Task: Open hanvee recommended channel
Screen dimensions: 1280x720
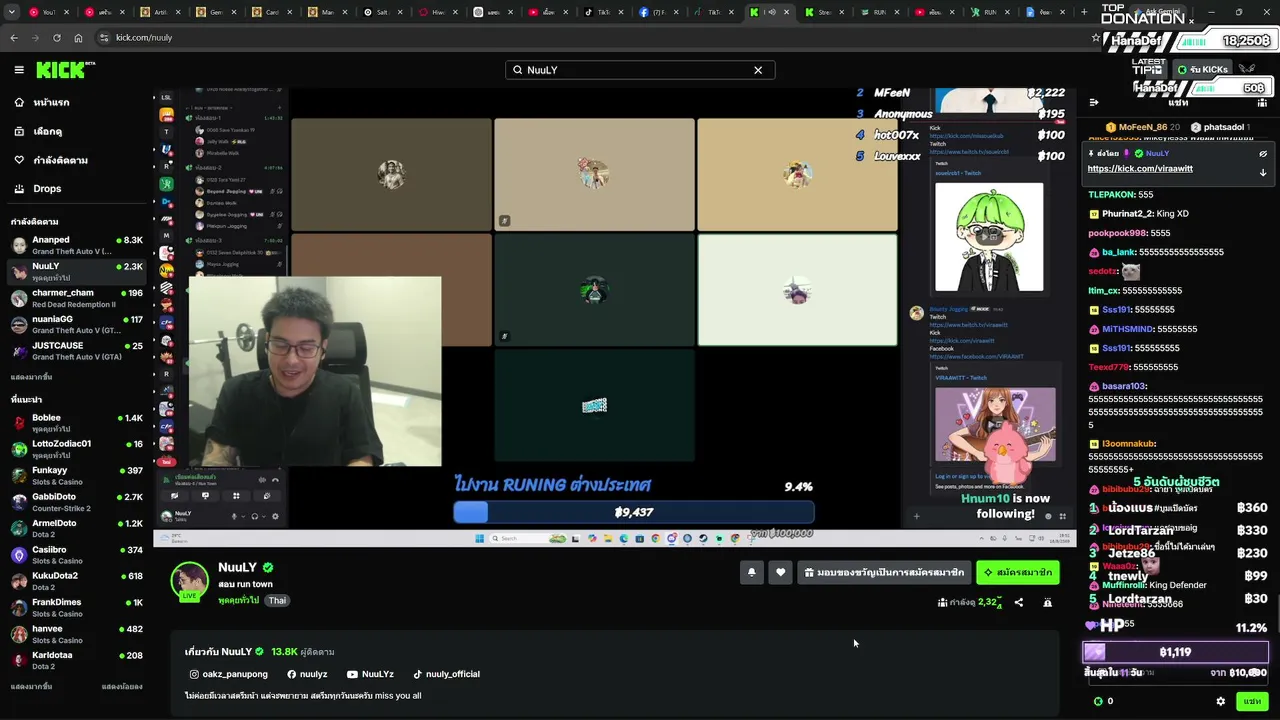Action: (x=77, y=634)
